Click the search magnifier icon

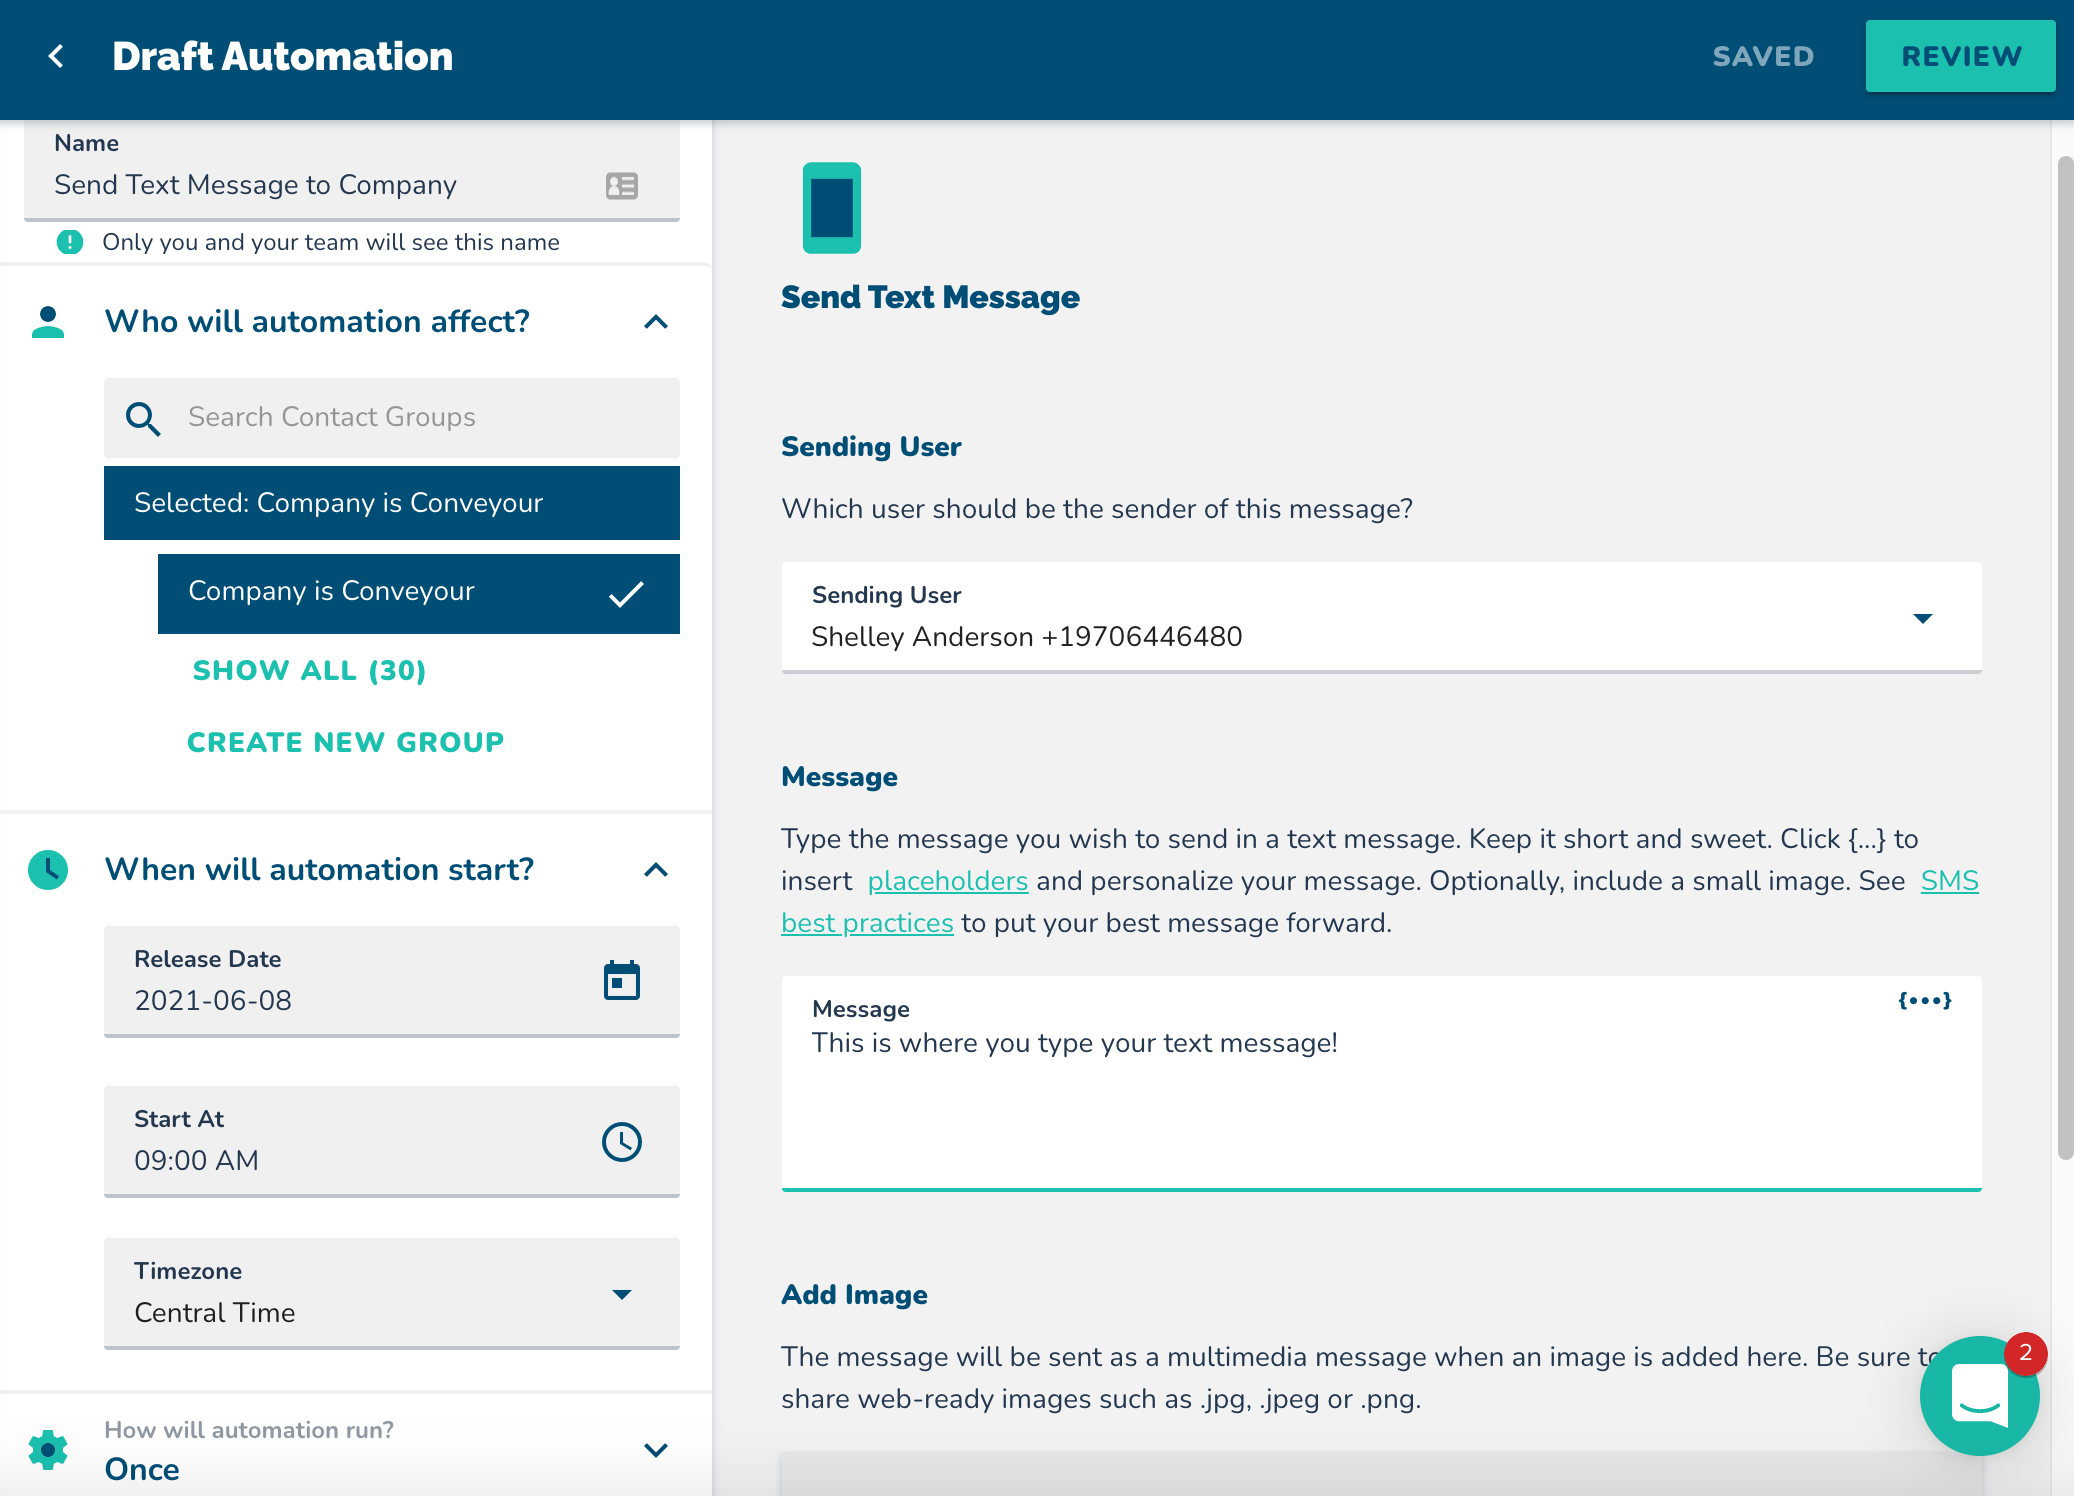click(143, 418)
